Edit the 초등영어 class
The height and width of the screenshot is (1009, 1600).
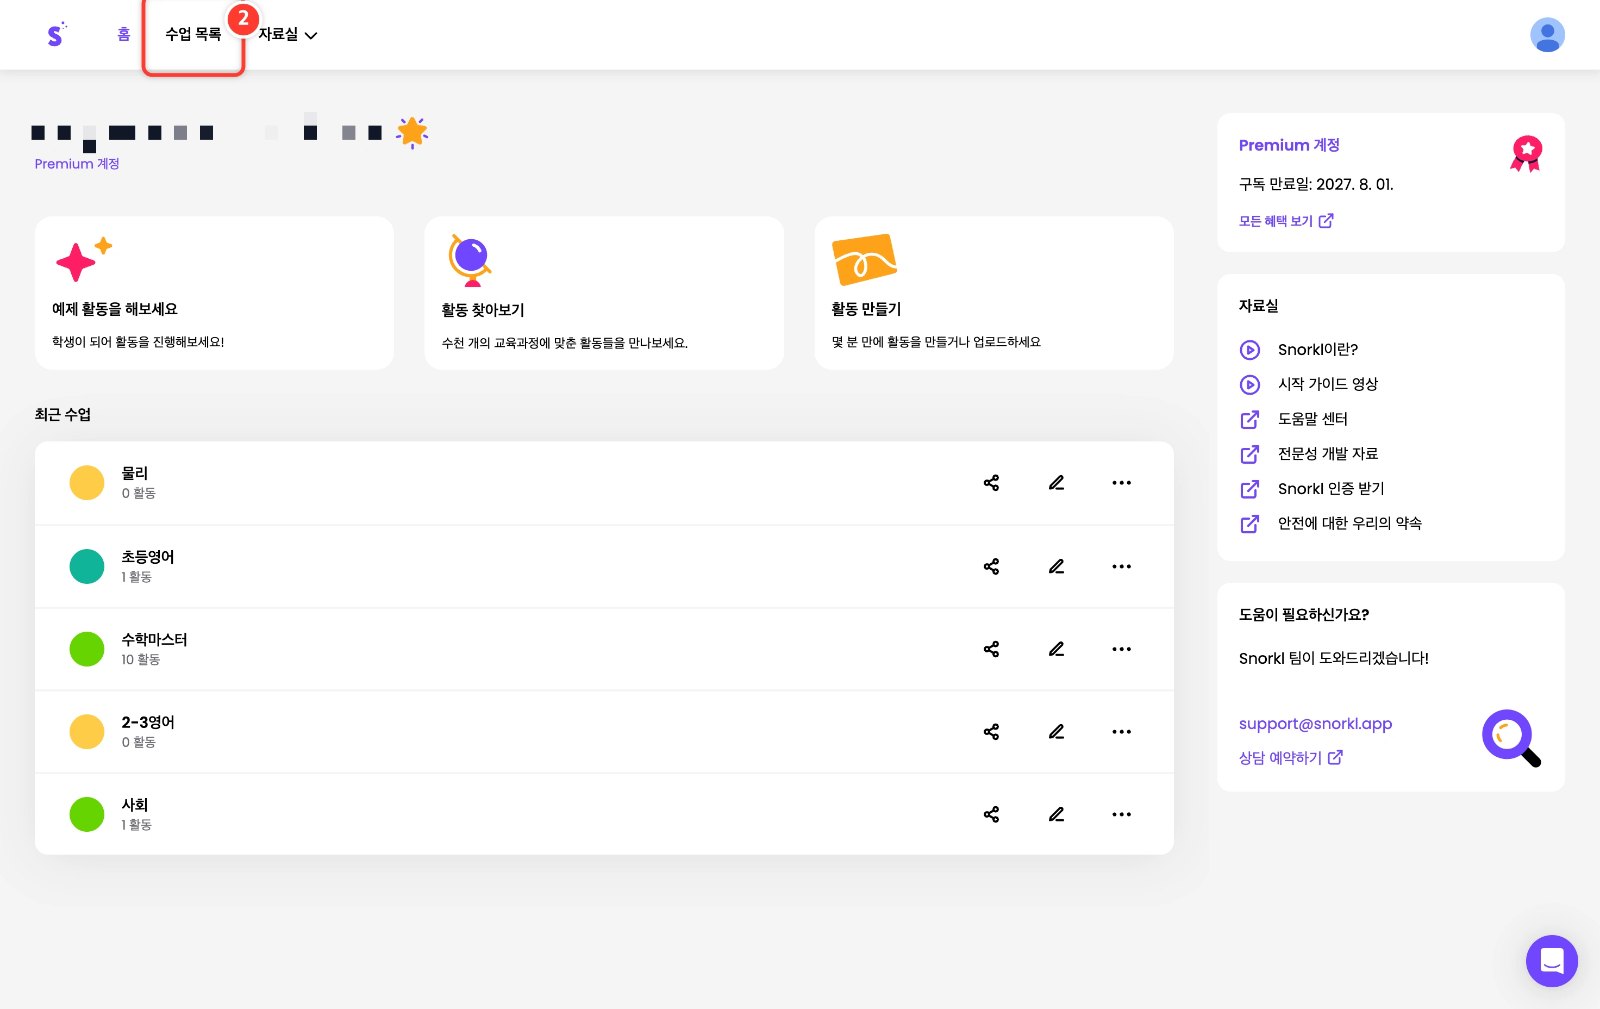tap(1056, 567)
